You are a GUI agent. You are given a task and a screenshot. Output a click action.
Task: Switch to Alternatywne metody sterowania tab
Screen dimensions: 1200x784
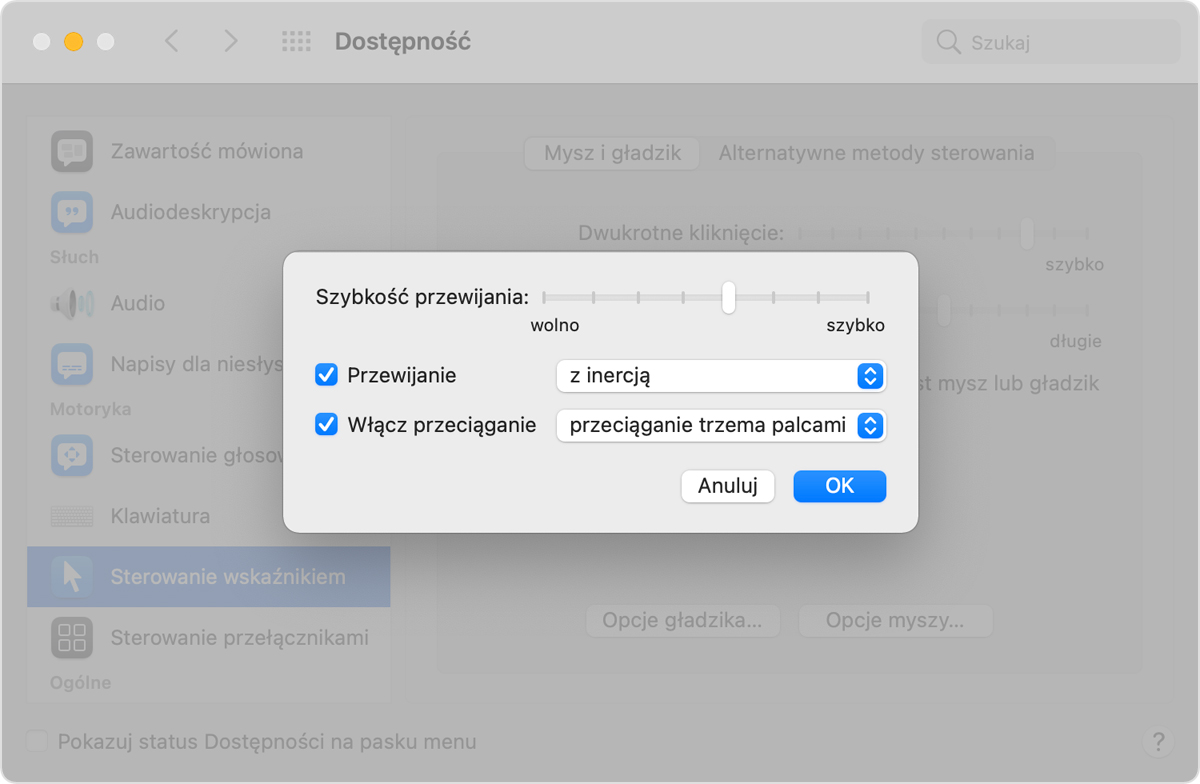coord(877,153)
